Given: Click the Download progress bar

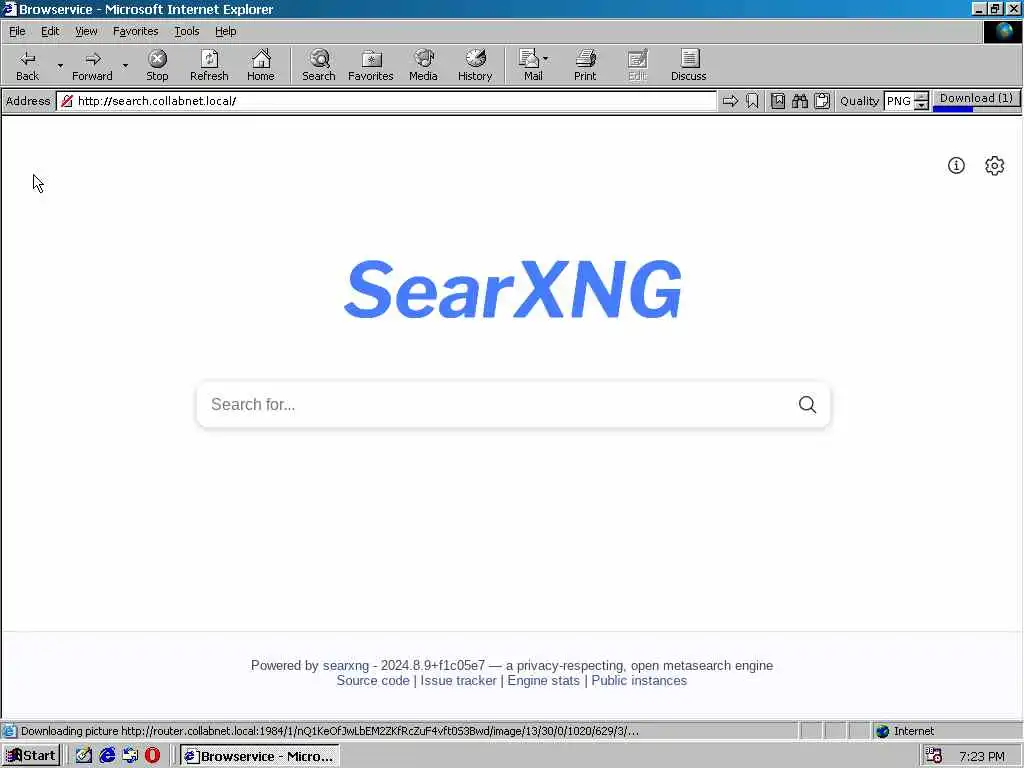Looking at the screenshot, I should click(976, 109).
